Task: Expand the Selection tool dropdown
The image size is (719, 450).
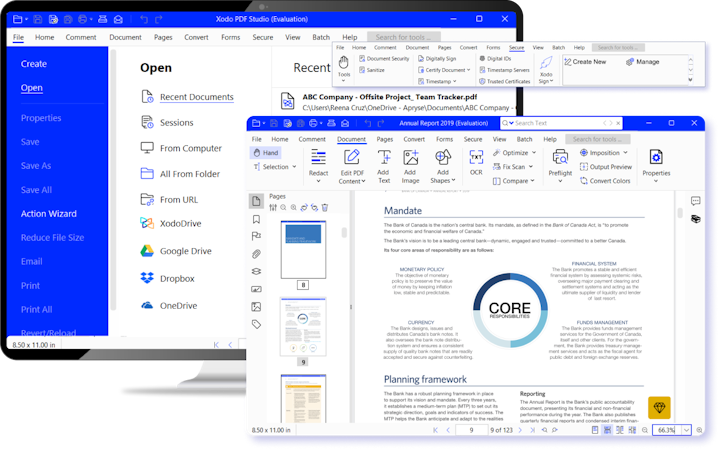Action: pyautogui.click(x=294, y=167)
